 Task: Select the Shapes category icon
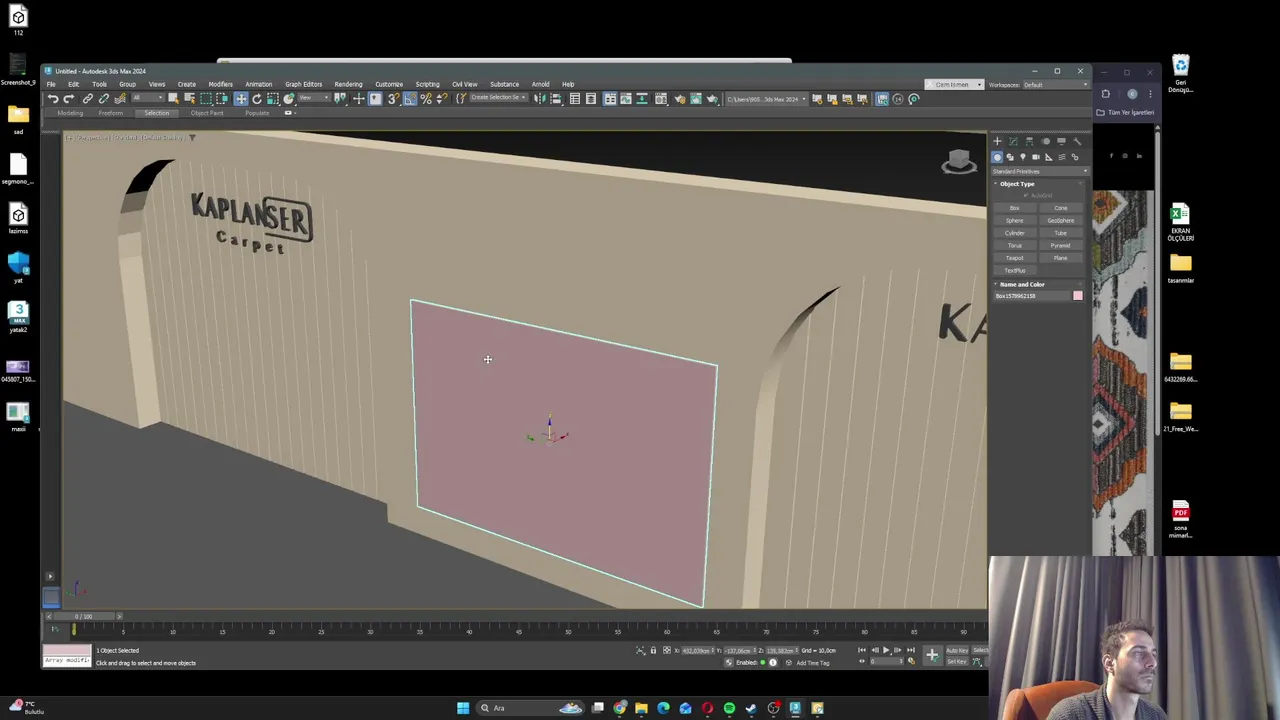point(1010,157)
